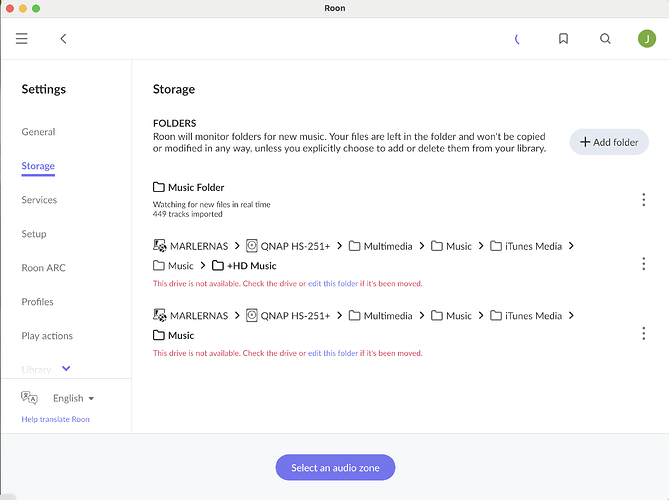
Task: Open the green J profile avatar
Action: pos(647,39)
